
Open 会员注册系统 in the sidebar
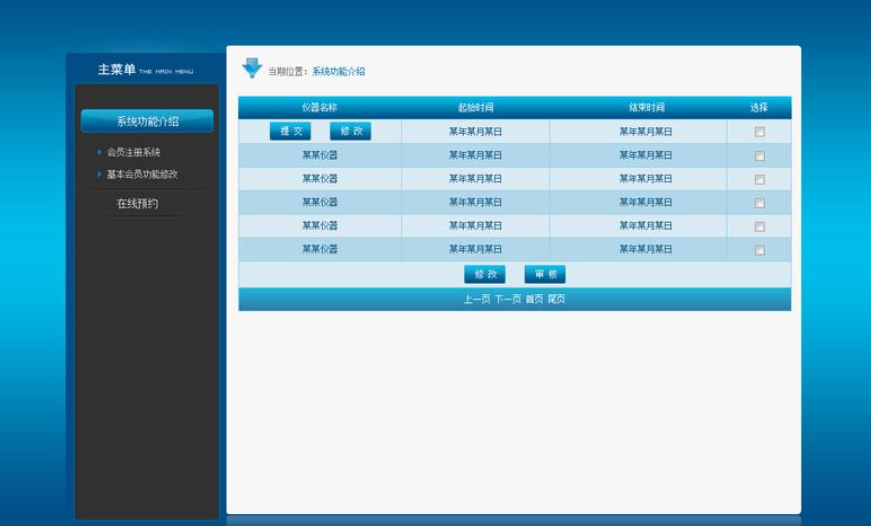[133, 153]
